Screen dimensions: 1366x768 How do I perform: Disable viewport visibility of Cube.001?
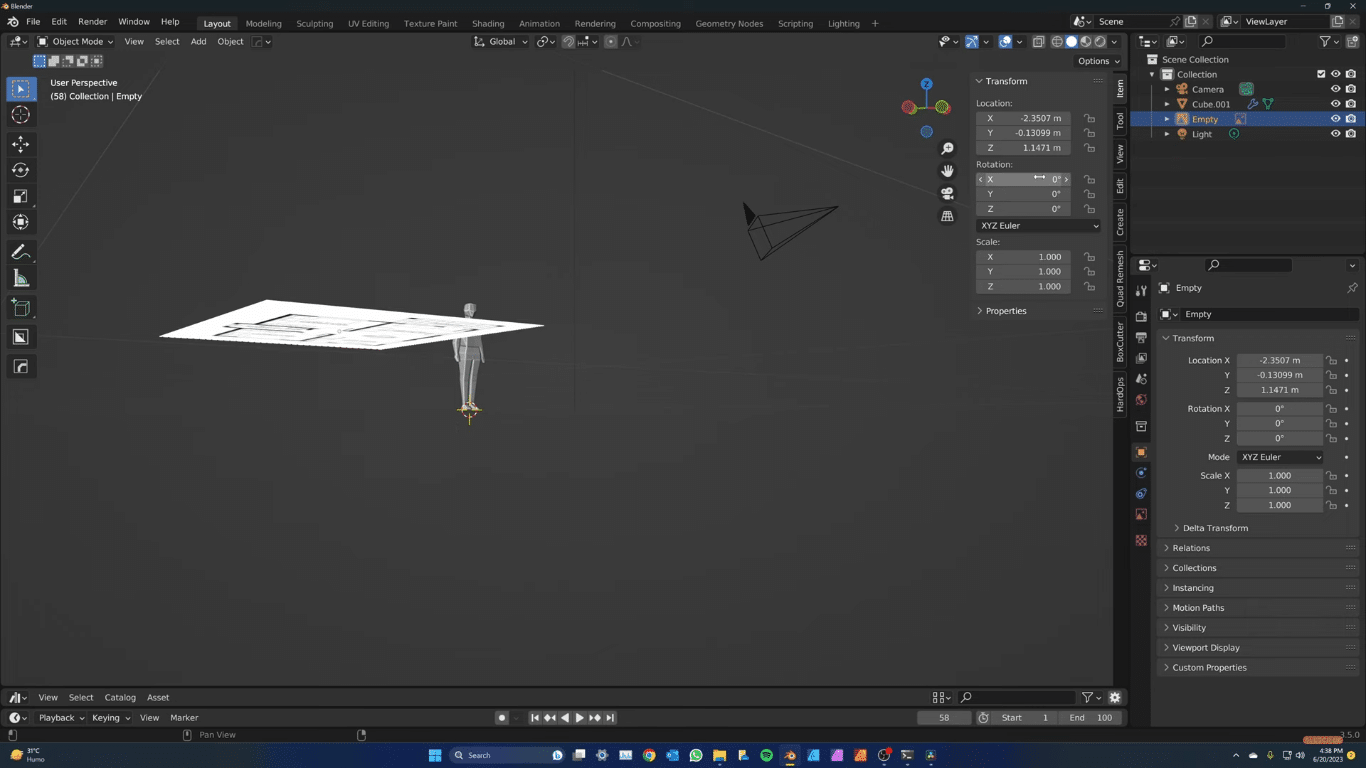pos(1336,104)
